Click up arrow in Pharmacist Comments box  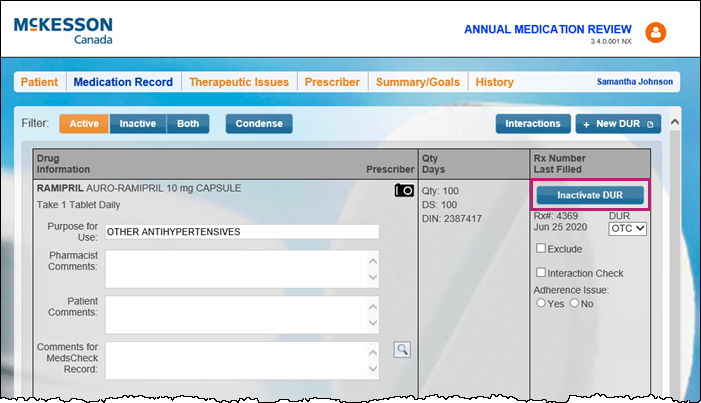(372, 258)
